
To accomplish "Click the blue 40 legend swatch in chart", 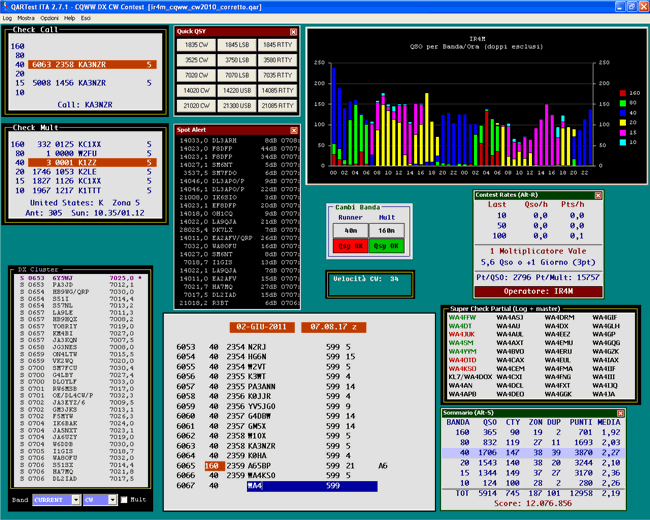I will point(623,113).
